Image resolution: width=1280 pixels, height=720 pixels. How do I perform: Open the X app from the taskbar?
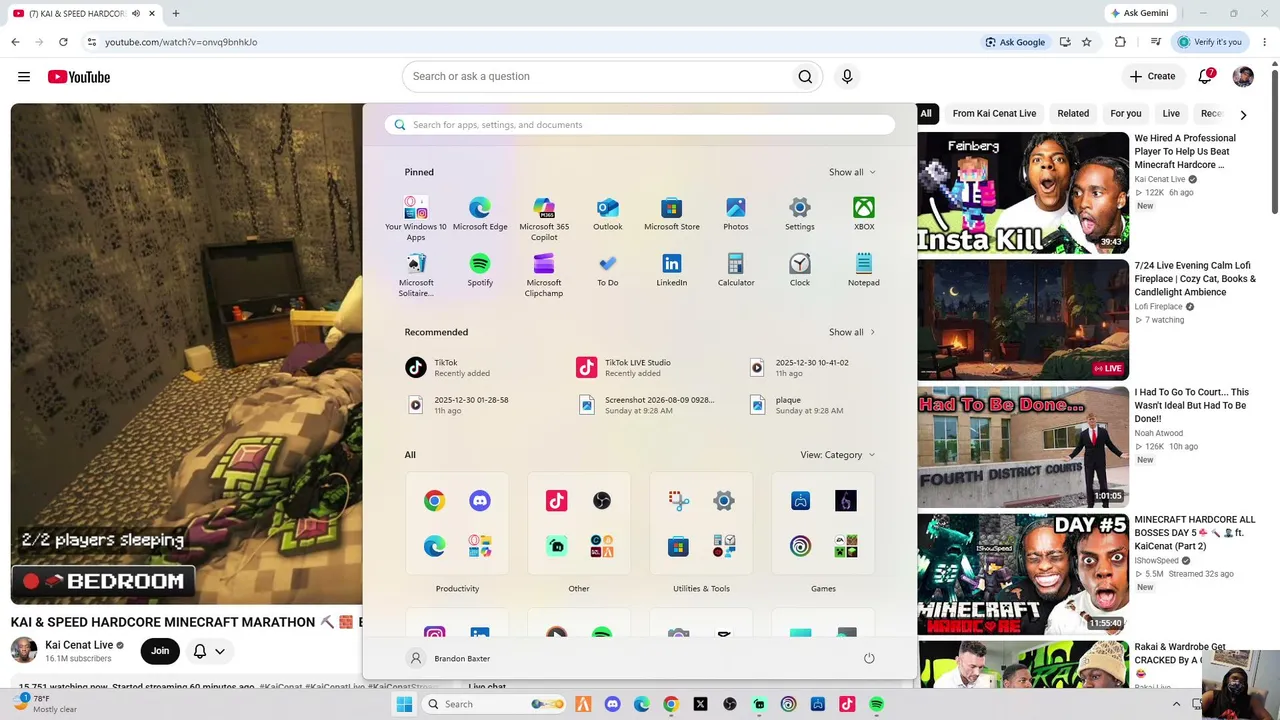pos(700,704)
